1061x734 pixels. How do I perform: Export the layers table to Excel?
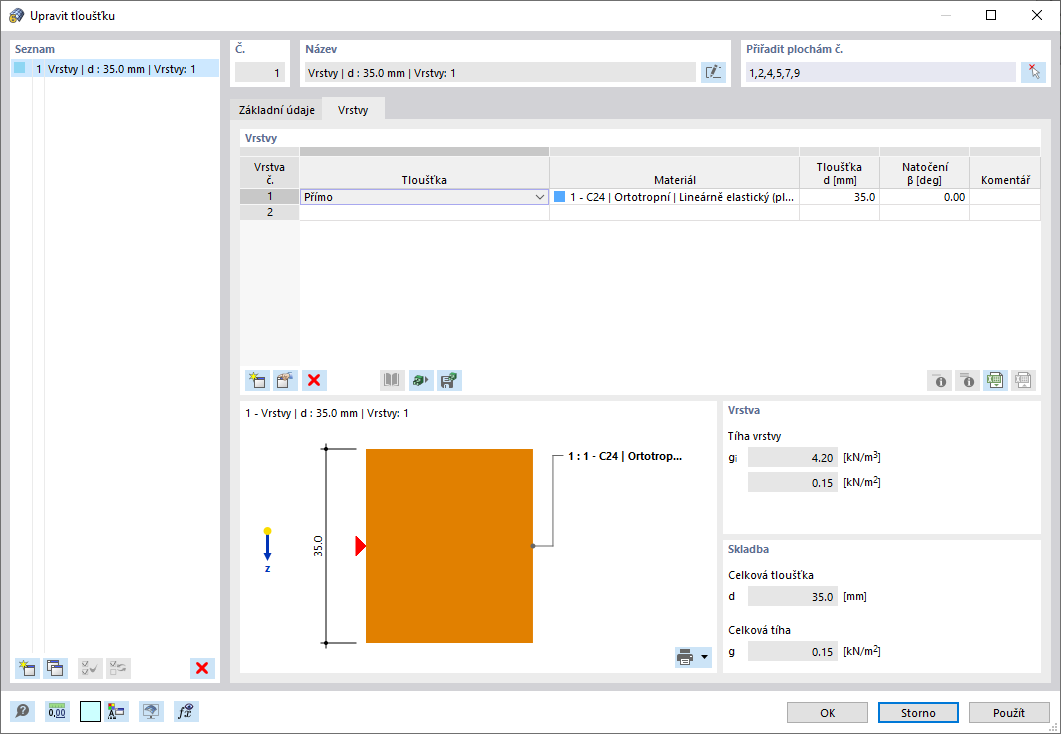tap(995, 380)
